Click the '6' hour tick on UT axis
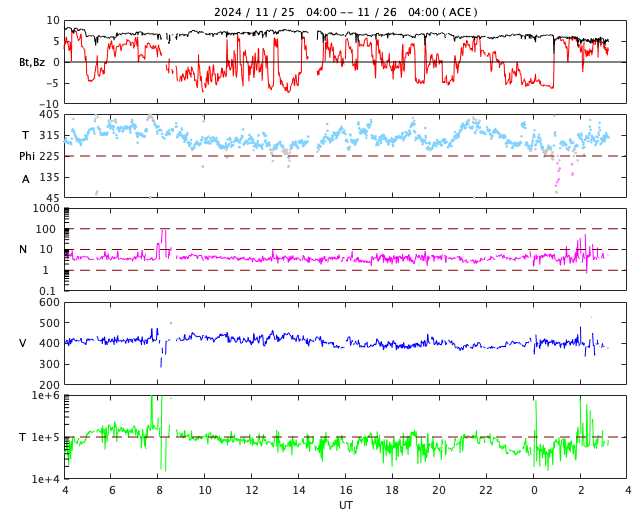 point(112,490)
